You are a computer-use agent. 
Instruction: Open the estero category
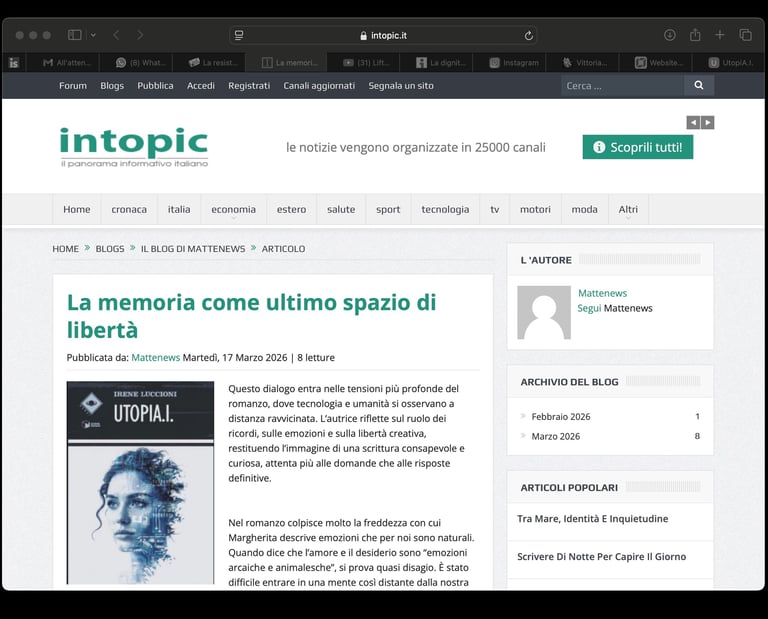click(291, 210)
